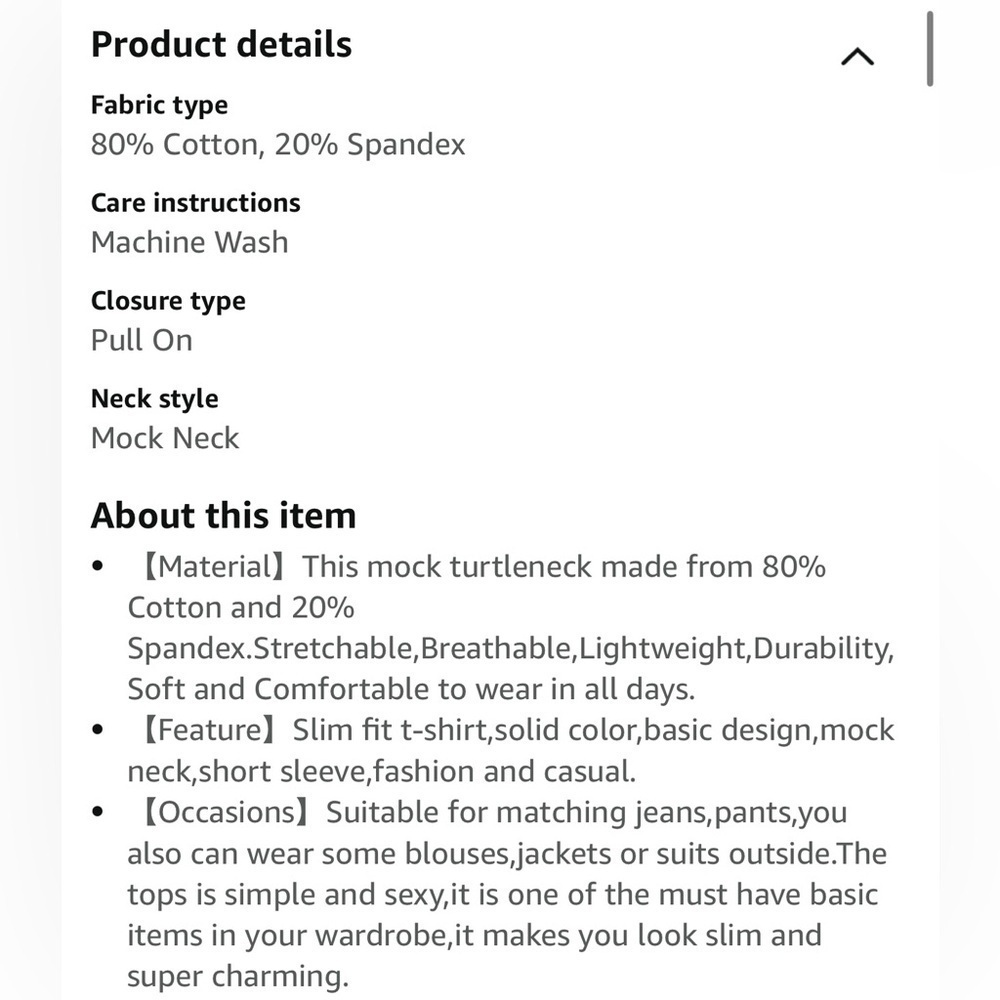The height and width of the screenshot is (1000, 1000).
Task: Click the Machine Wash value
Action: (189, 242)
